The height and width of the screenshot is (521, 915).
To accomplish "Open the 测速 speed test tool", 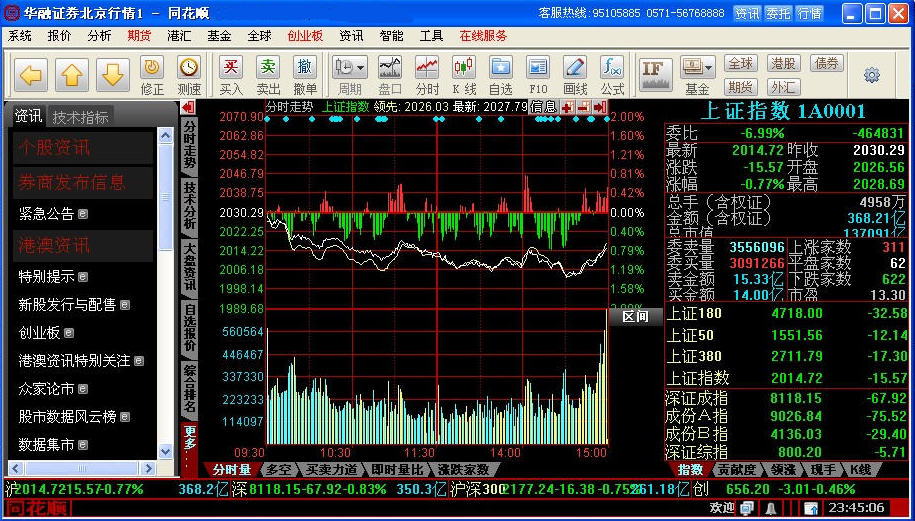I will click(189, 76).
